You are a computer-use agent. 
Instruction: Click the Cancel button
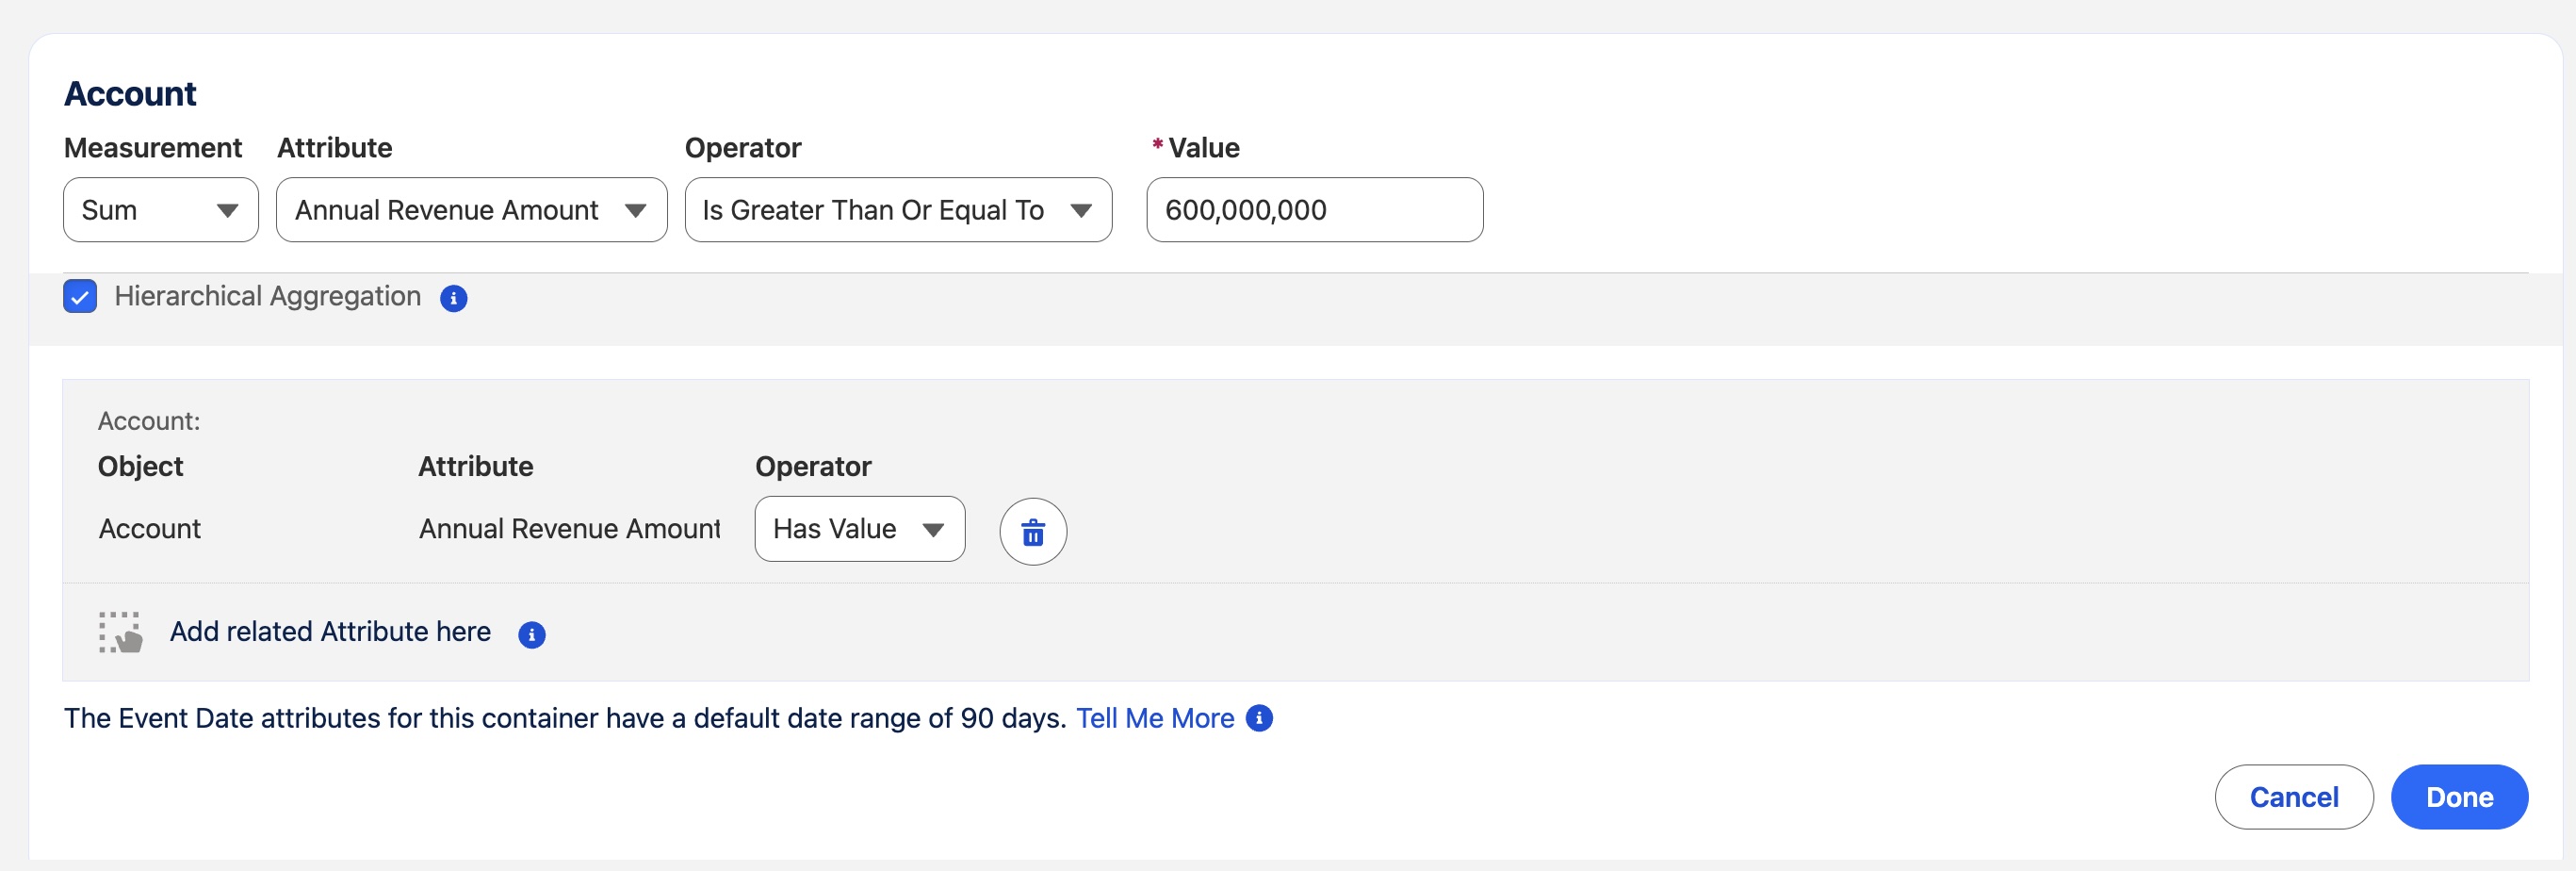[x=2294, y=797]
